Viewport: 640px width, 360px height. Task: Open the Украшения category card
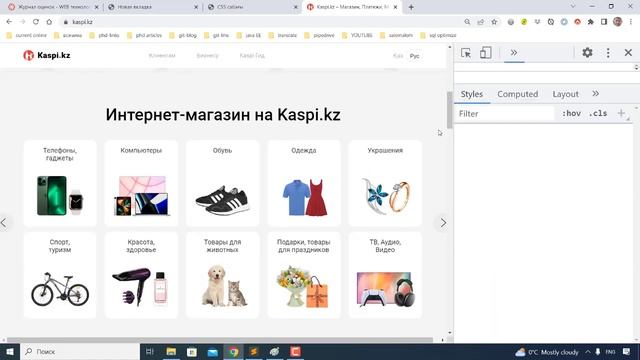click(385, 183)
